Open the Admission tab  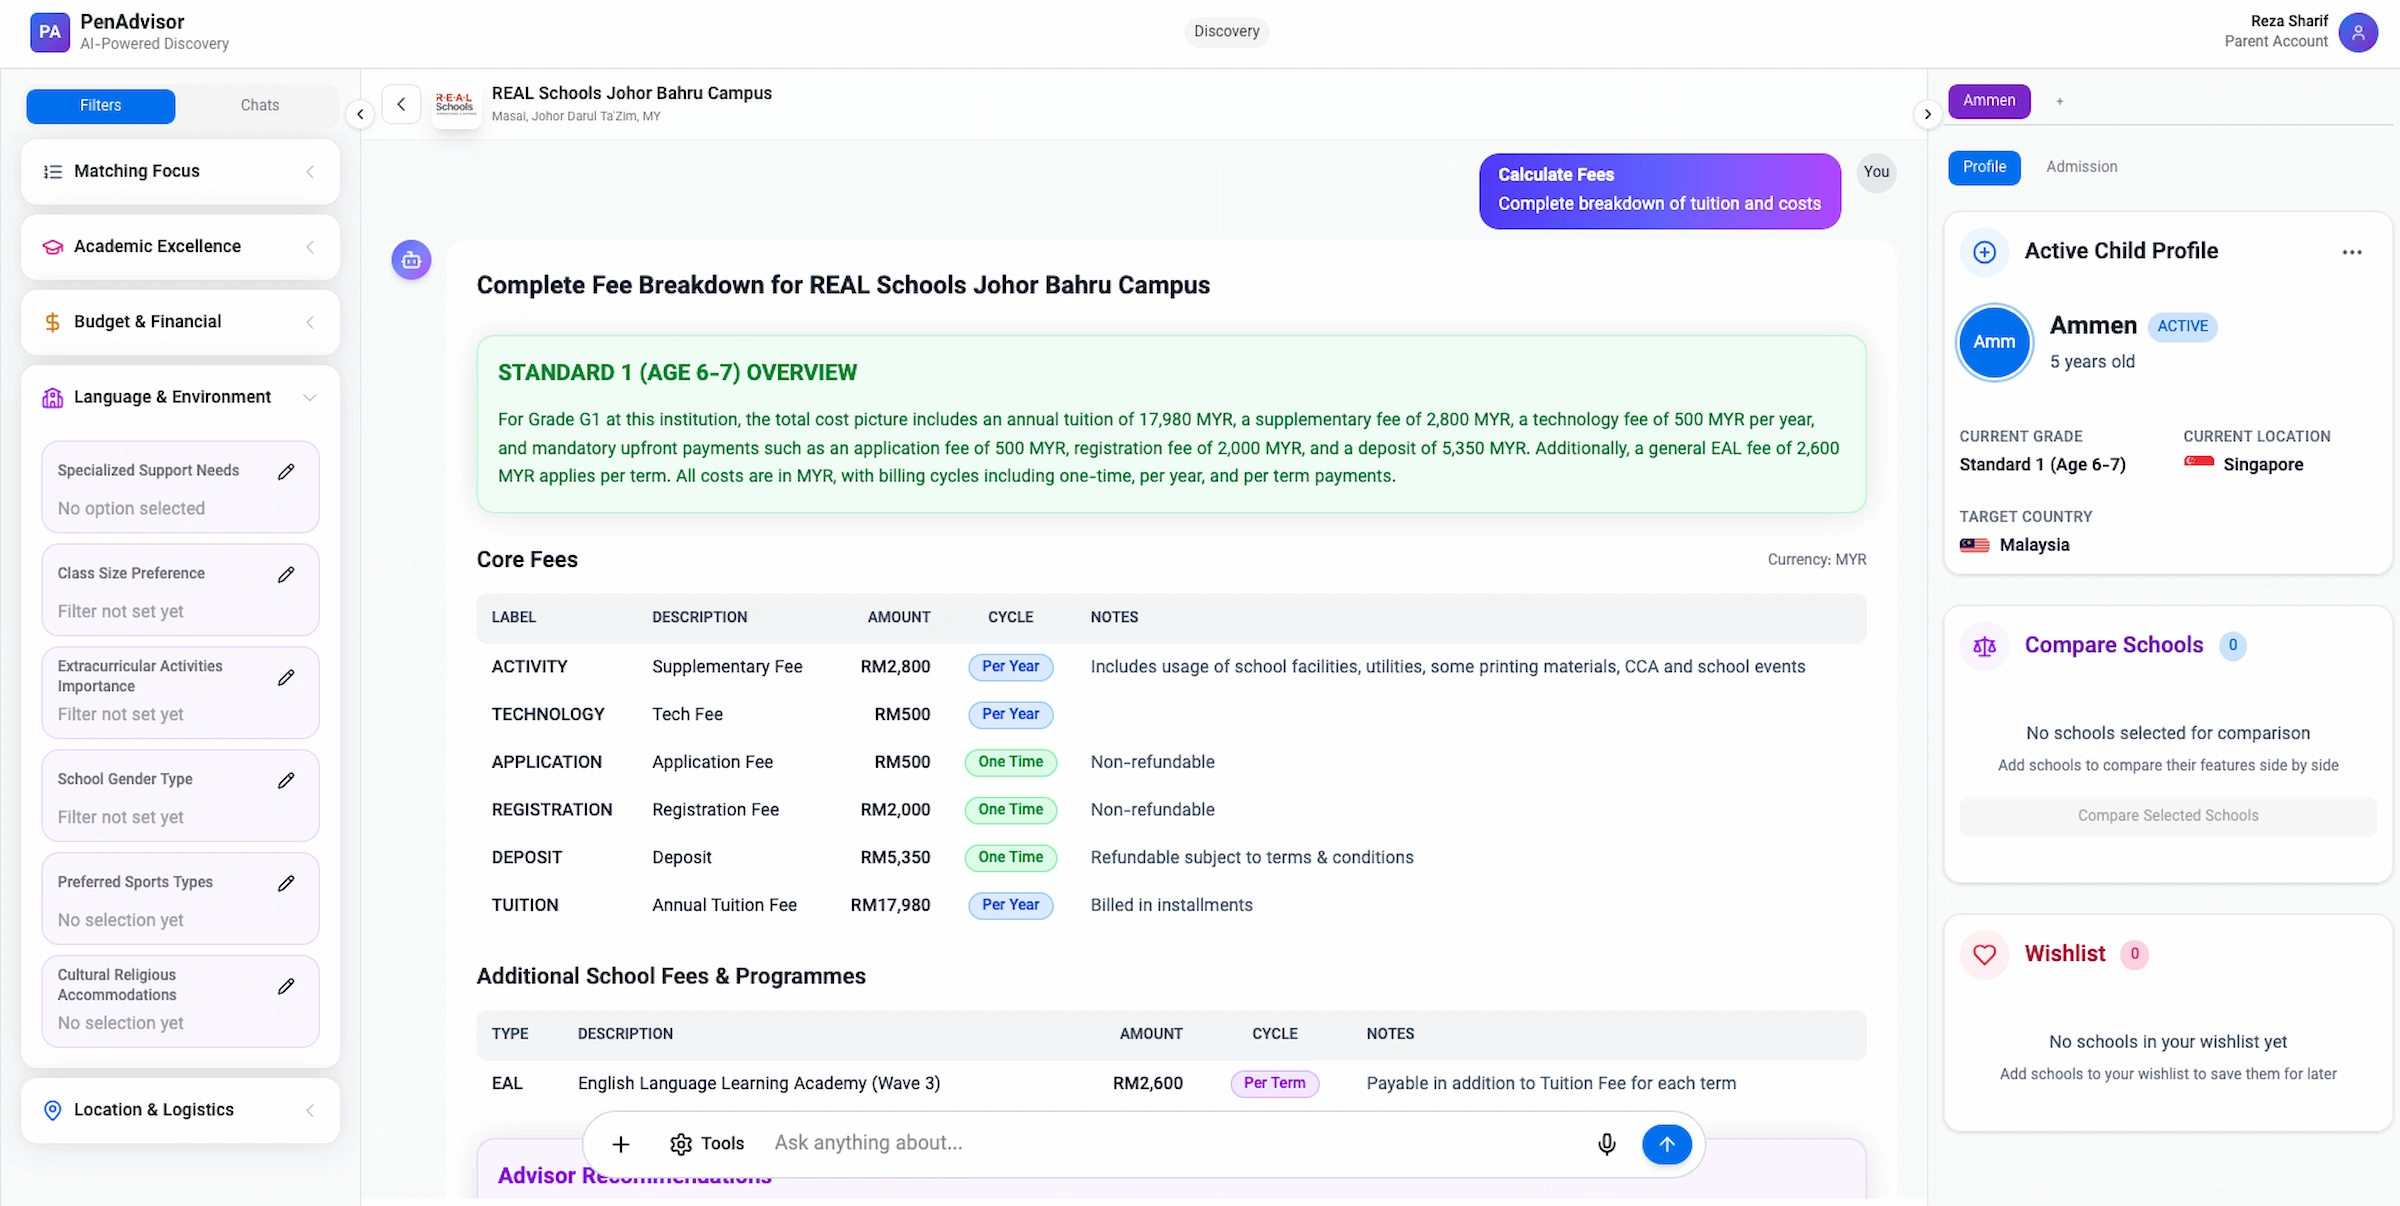pyautogui.click(x=2081, y=167)
